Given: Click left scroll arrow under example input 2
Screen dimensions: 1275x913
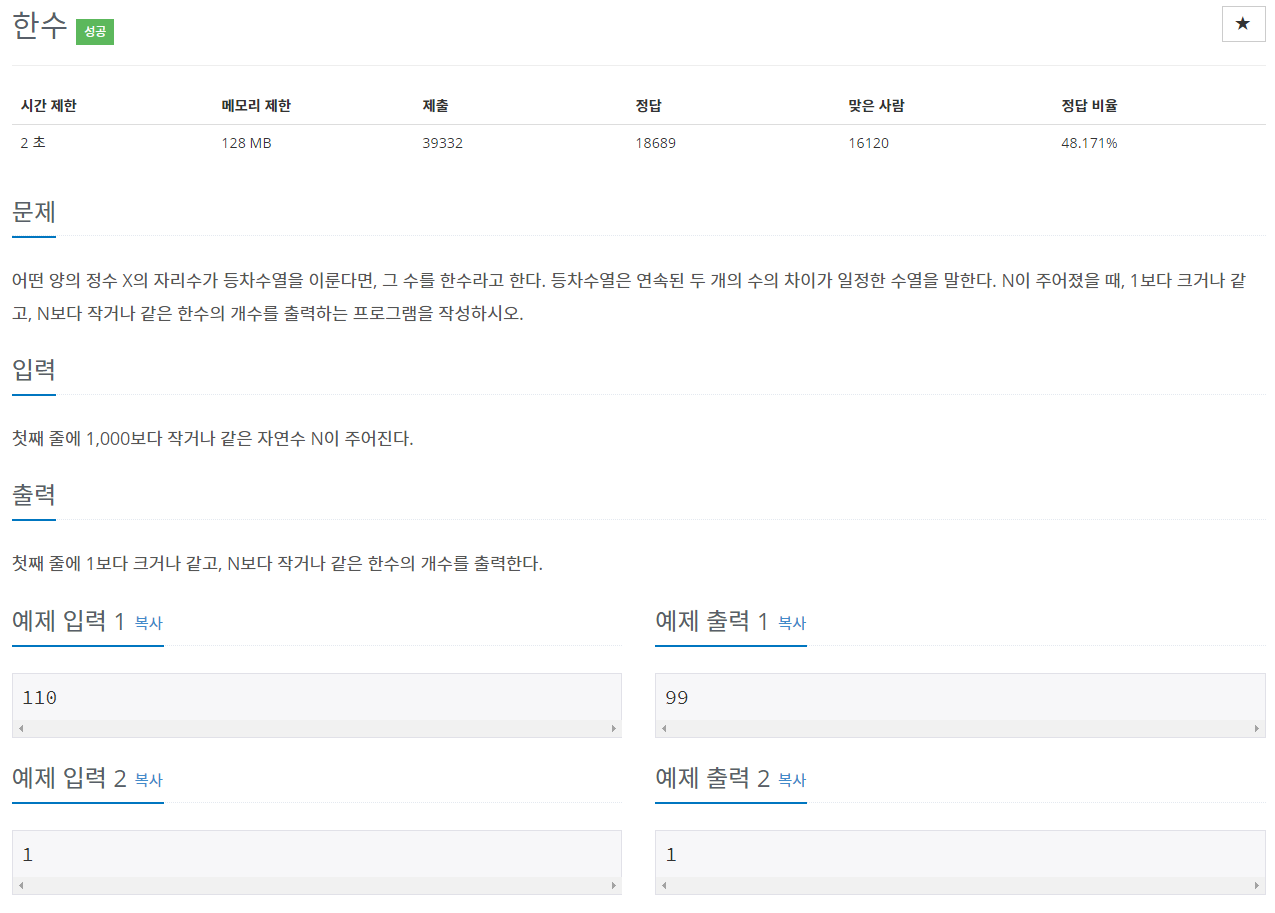Looking at the screenshot, I should [x=21, y=886].
